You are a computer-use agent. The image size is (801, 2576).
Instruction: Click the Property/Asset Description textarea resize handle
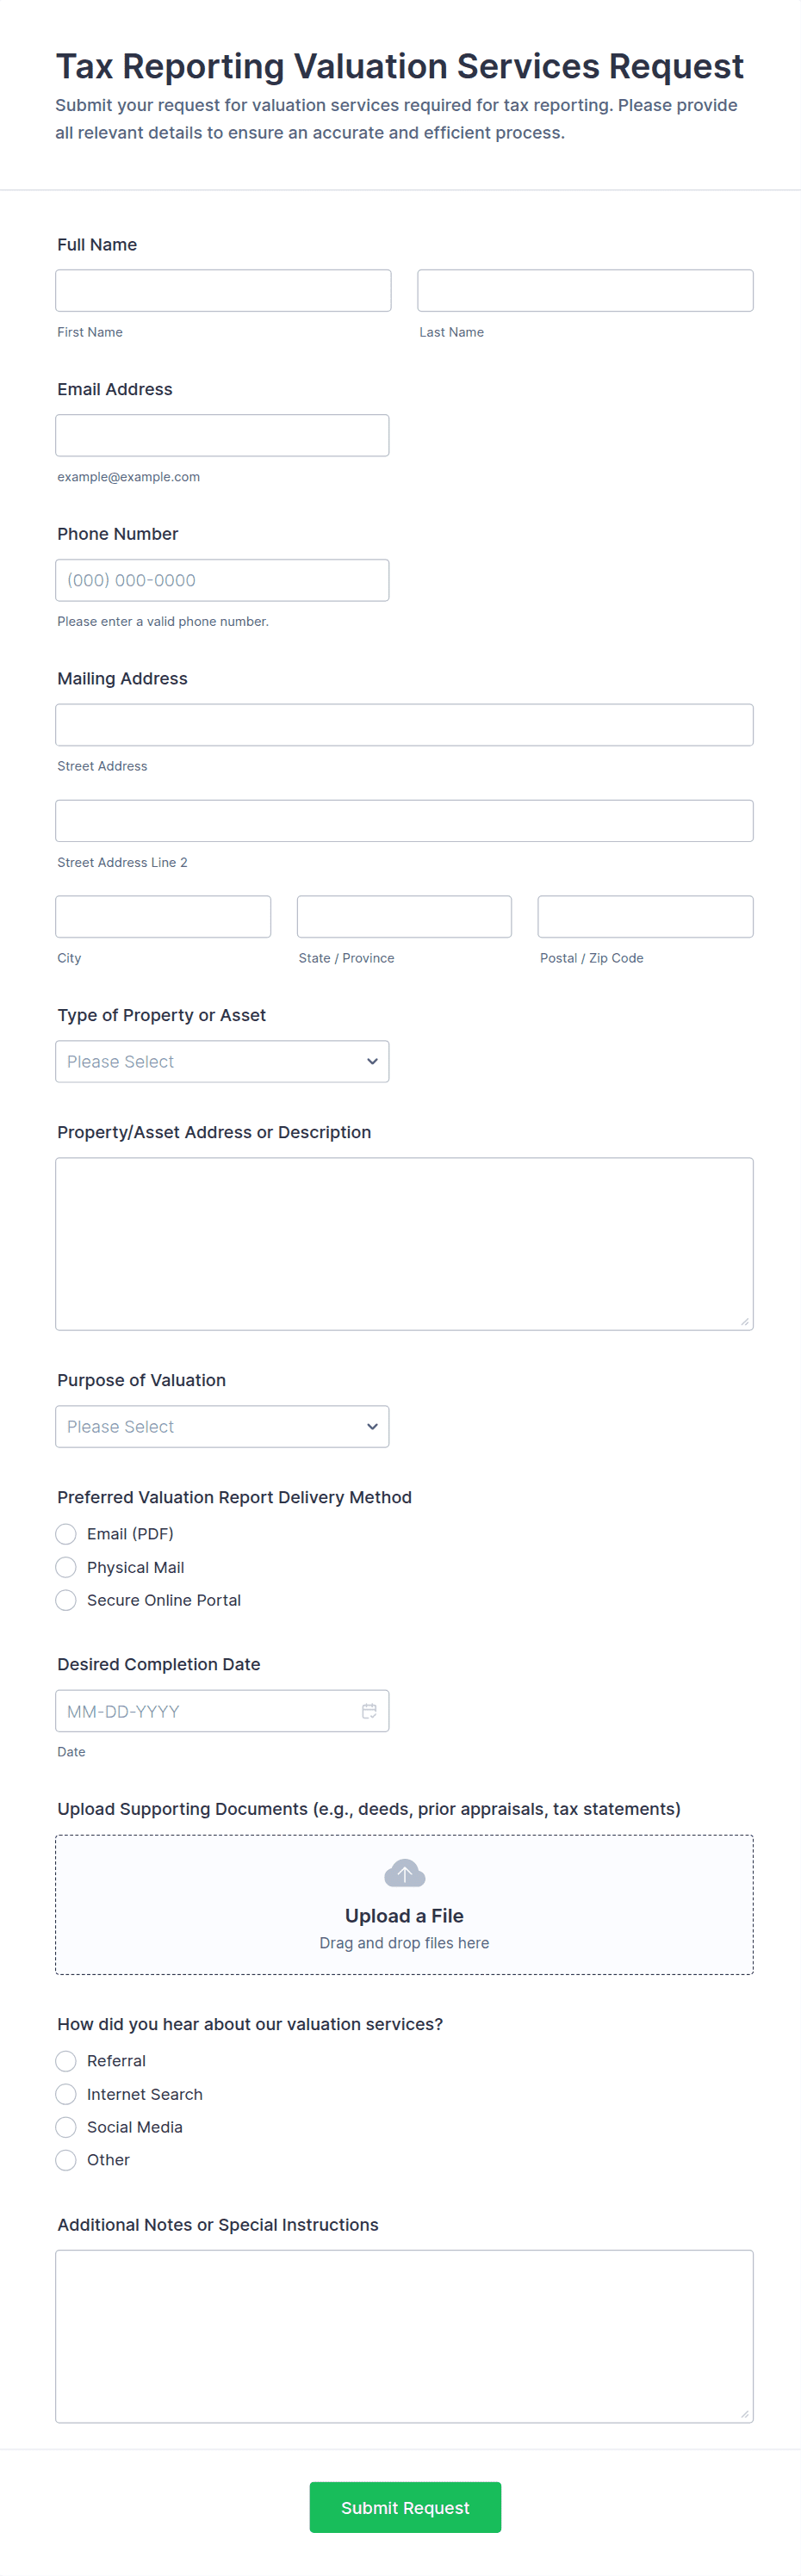click(744, 1321)
